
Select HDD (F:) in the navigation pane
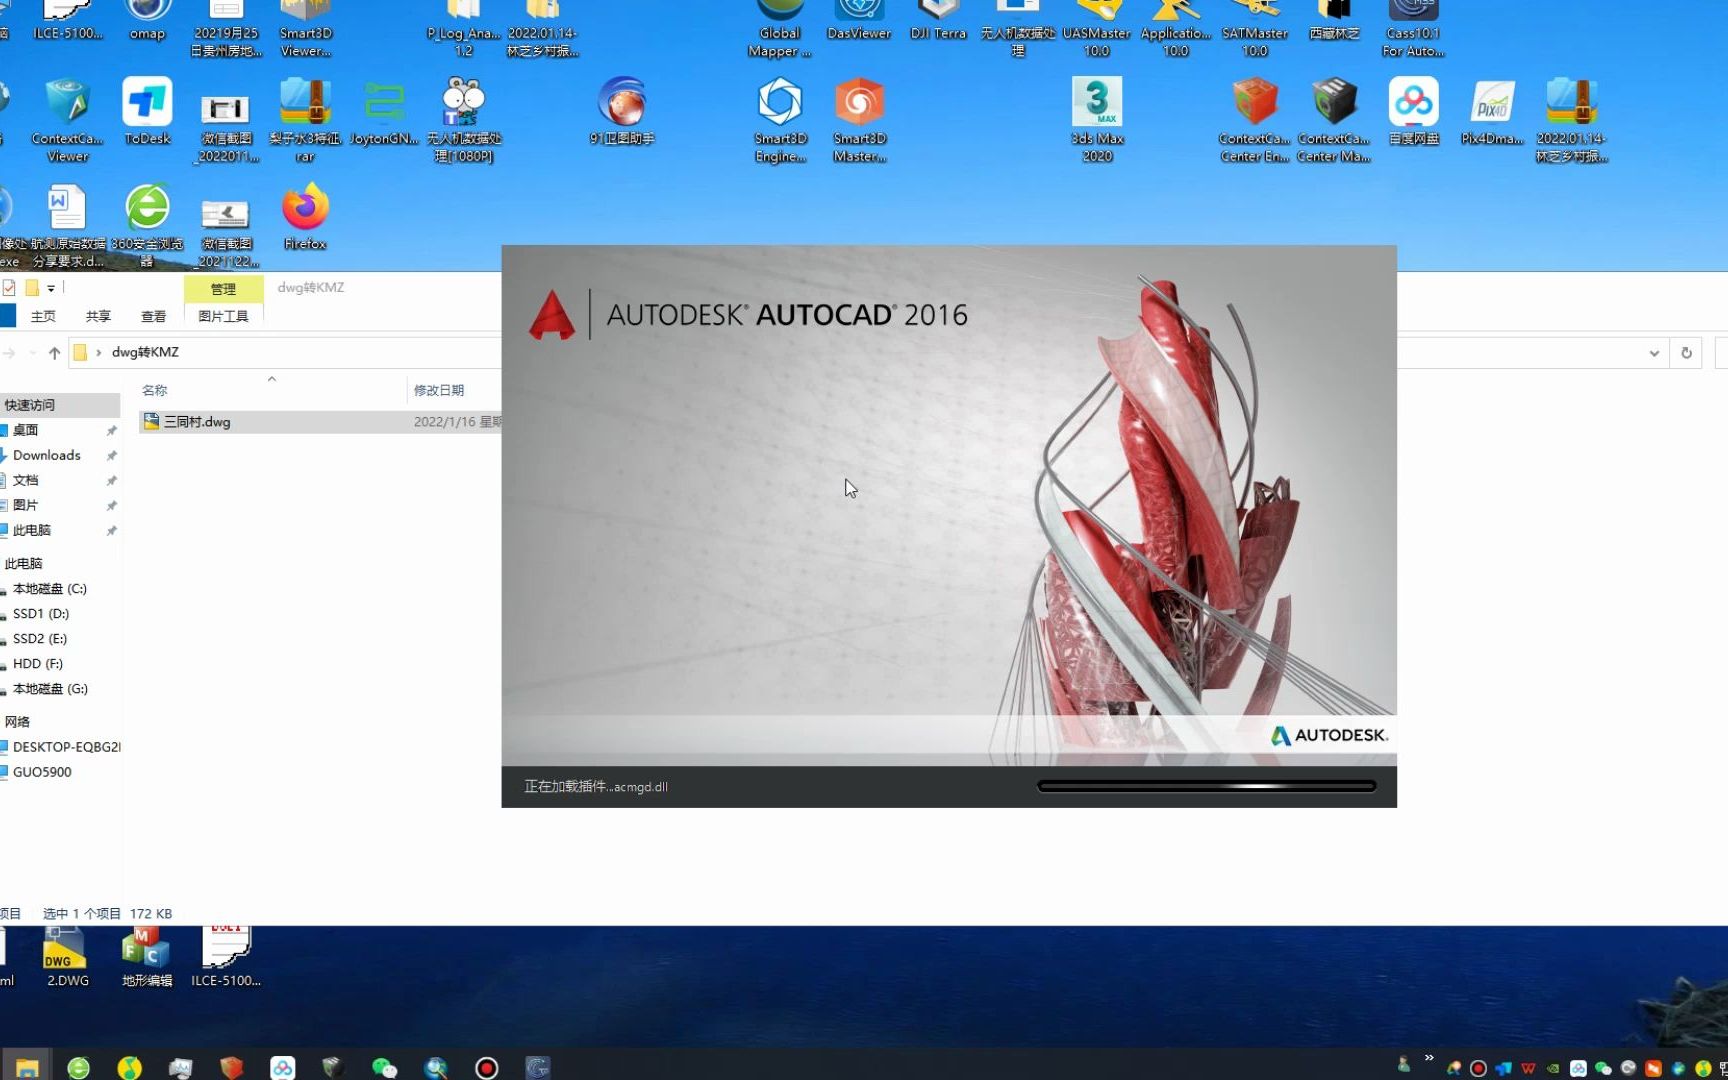pyautogui.click(x=38, y=664)
